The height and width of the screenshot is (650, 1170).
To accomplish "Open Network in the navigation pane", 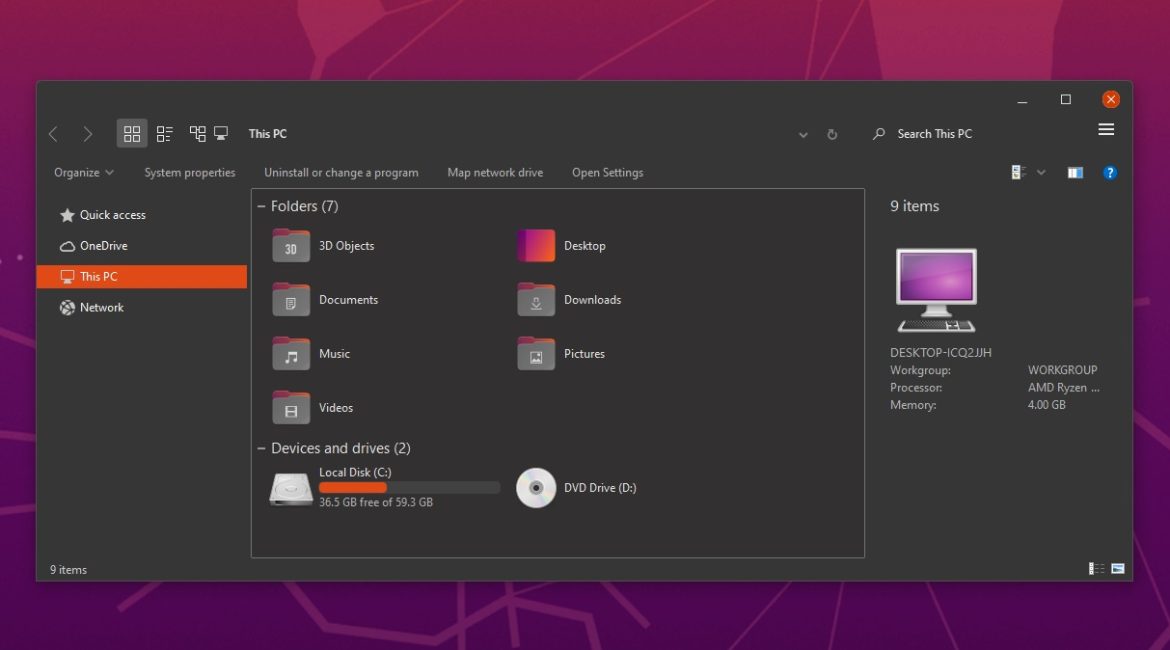I will click(x=101, y=308).
